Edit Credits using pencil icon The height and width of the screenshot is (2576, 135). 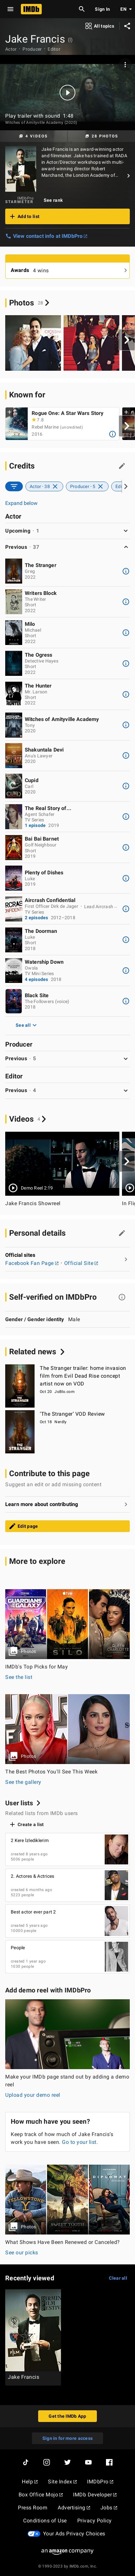pyautogui.click(x=122, y=466)
